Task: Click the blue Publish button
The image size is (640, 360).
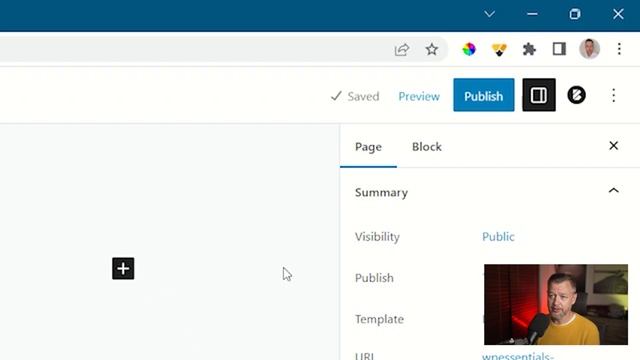Action: click(x=484, y=95)
